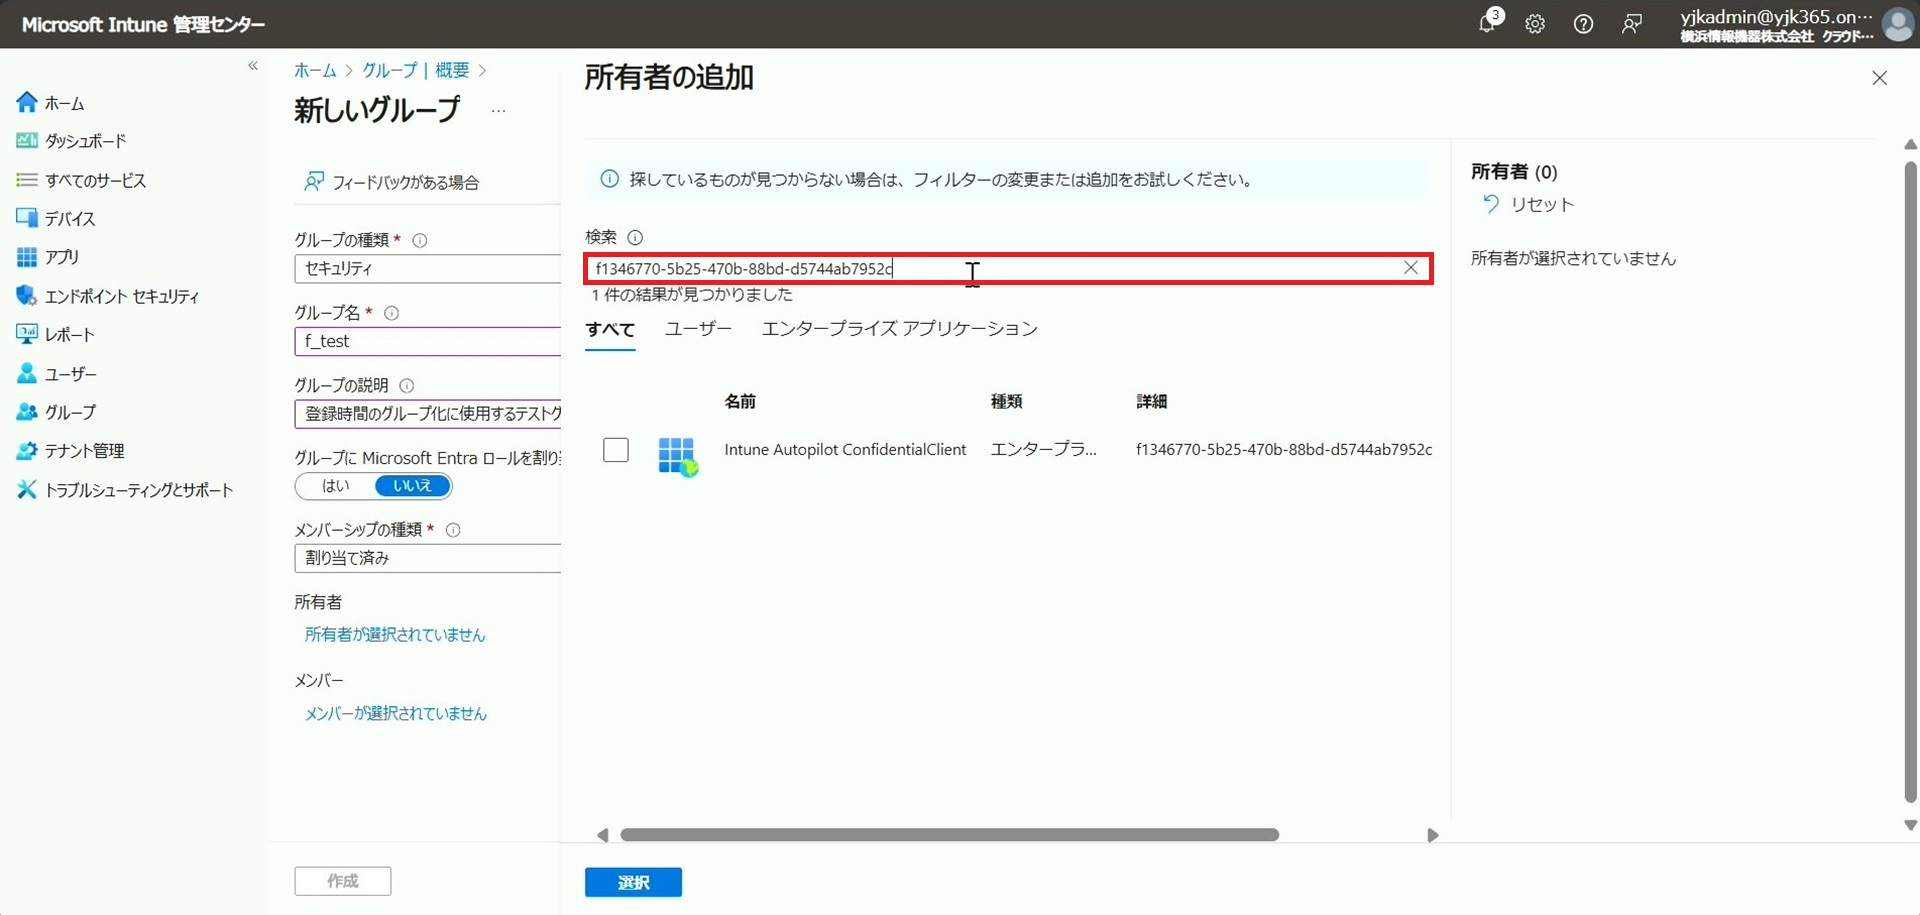Screen dimensions: 1920x915
Task: Open トラブルシューティングとサポート in the sidebar
Action: (125, 490)
